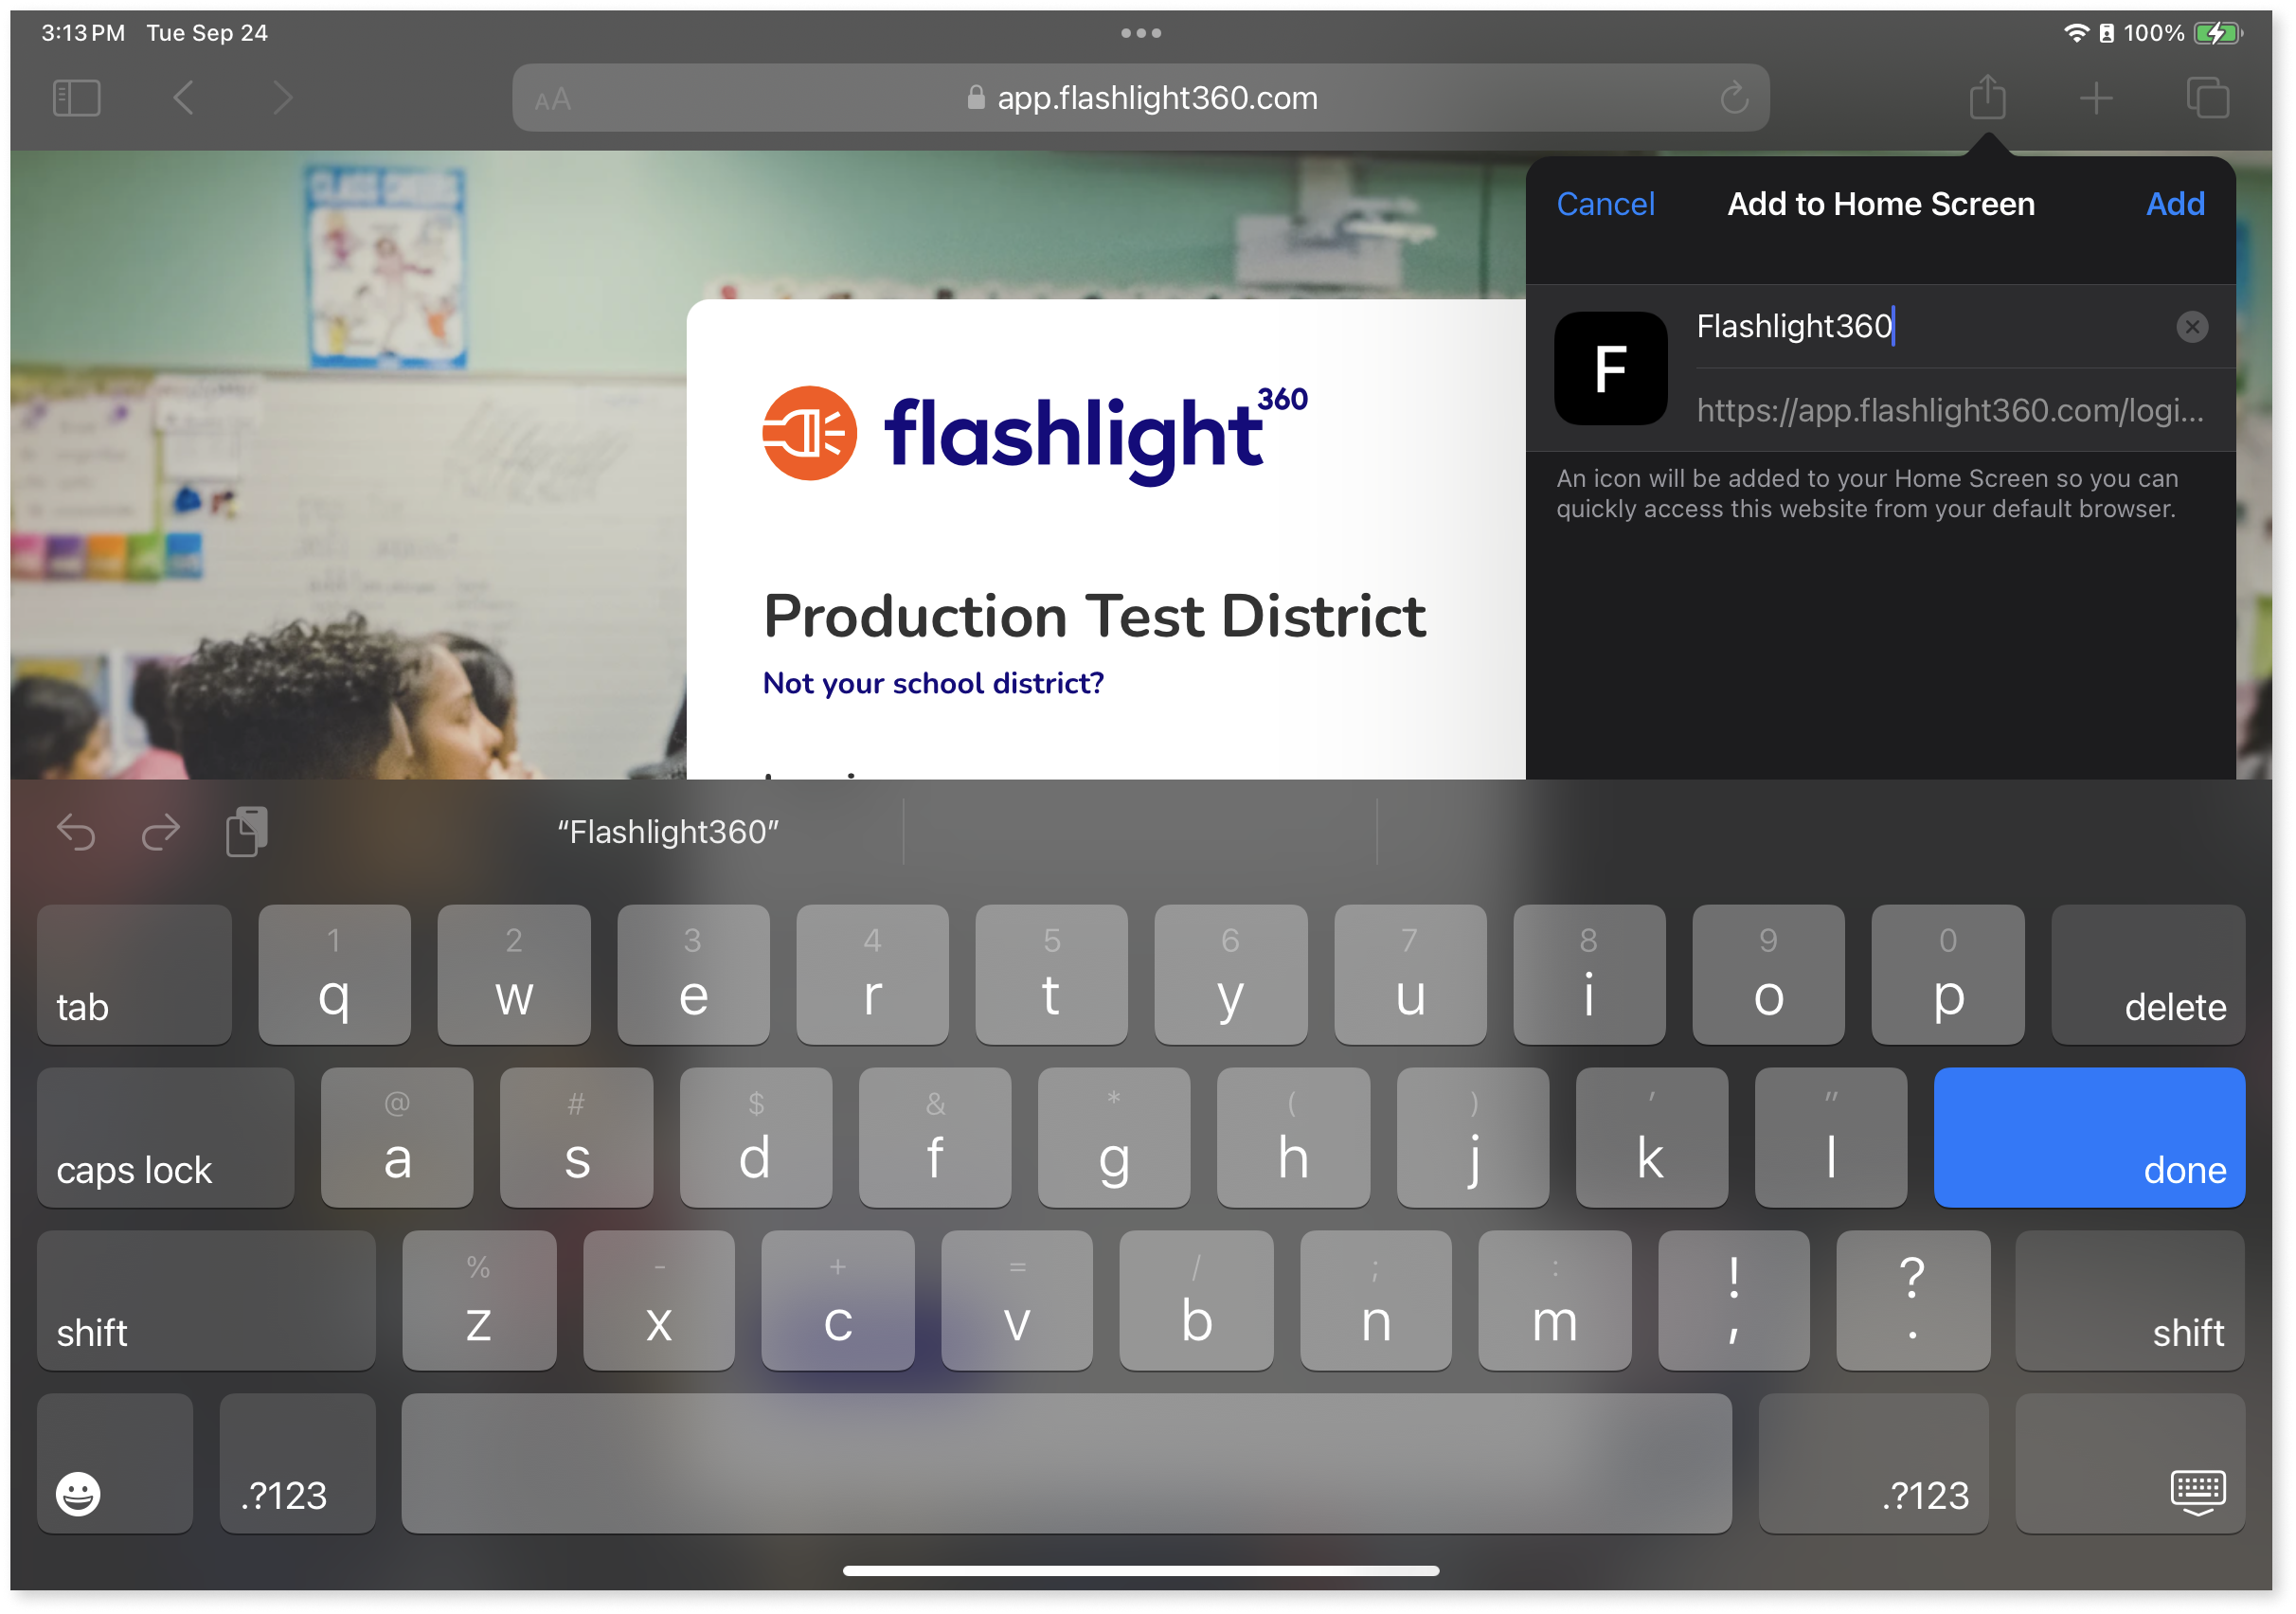
Task: Tap the delete key
Action: 2148,975
